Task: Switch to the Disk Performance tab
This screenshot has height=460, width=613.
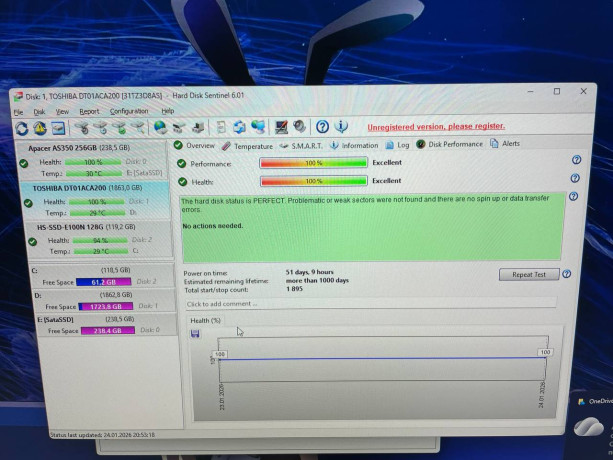Action: coord(450,144)
